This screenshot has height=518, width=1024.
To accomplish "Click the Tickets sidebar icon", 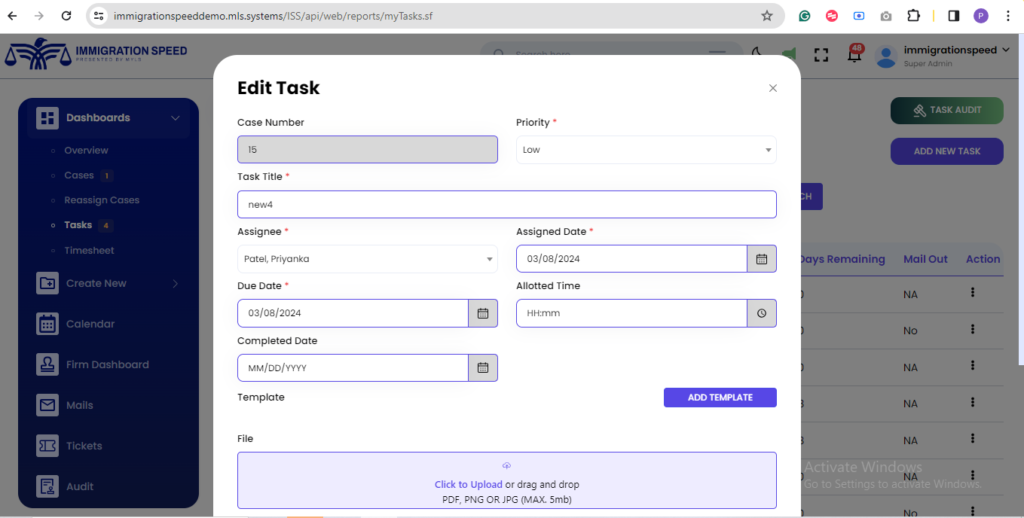I will click(x=48, y=445).
